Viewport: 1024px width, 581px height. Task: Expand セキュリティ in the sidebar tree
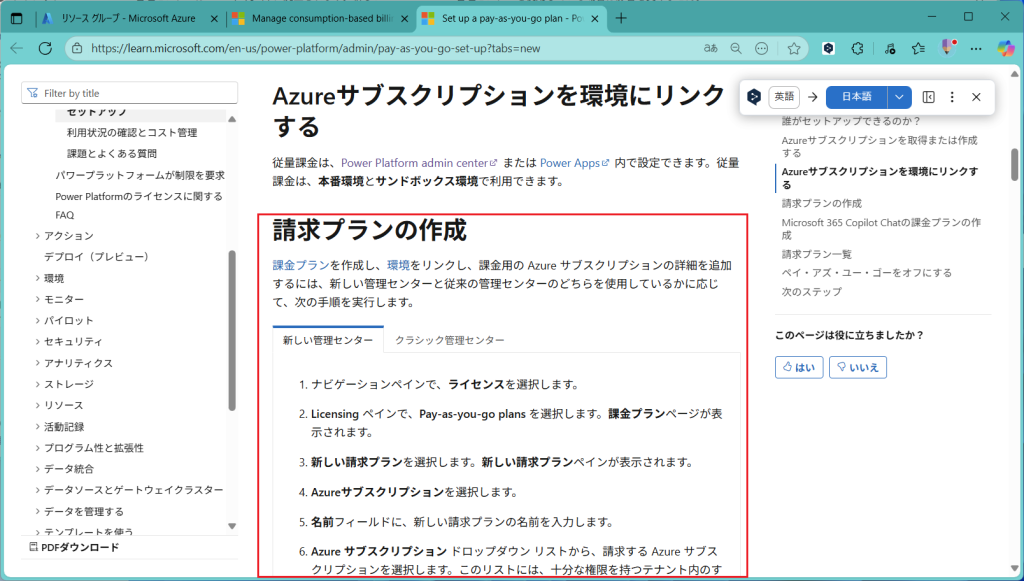click(x=37, y=341)
